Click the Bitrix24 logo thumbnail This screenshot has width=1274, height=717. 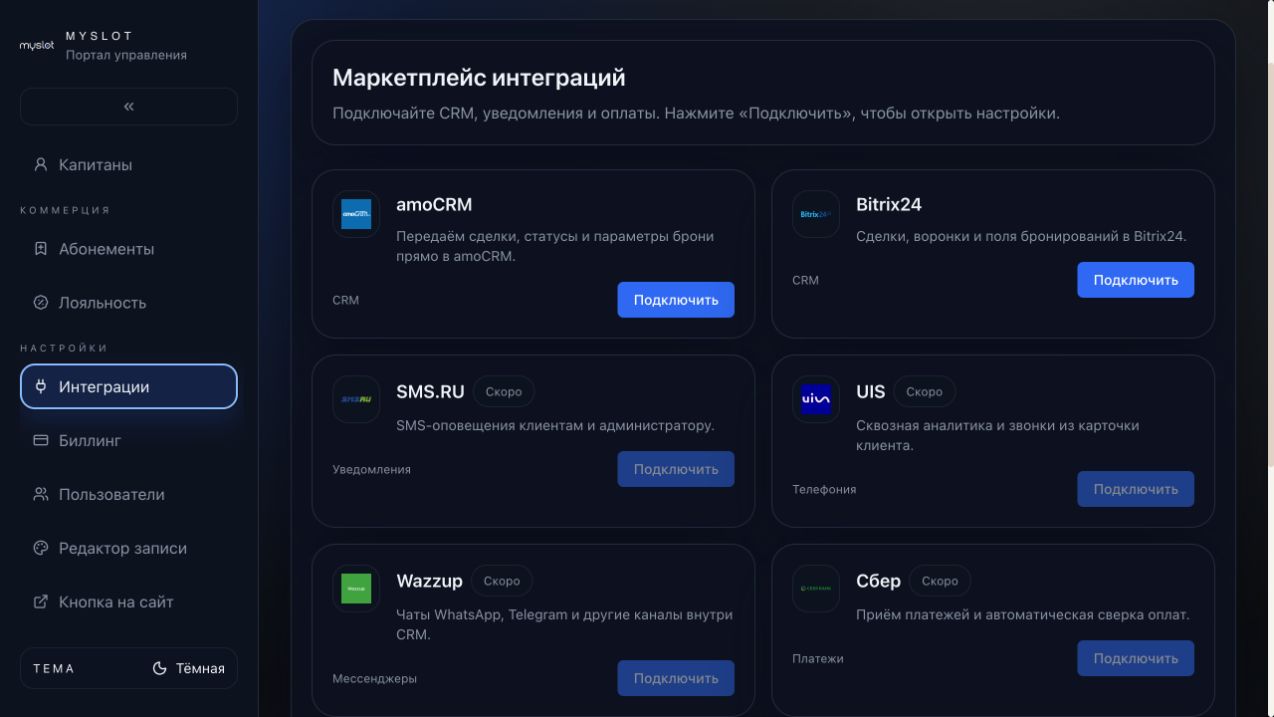tap(816, 214)
